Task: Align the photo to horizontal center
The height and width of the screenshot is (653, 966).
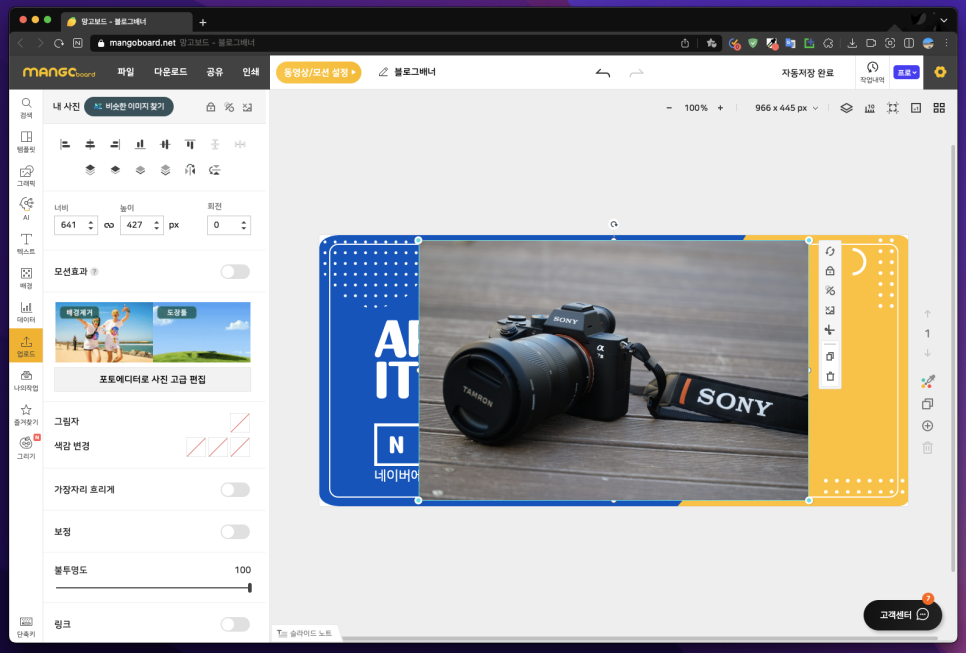Action: pos(90,144)
